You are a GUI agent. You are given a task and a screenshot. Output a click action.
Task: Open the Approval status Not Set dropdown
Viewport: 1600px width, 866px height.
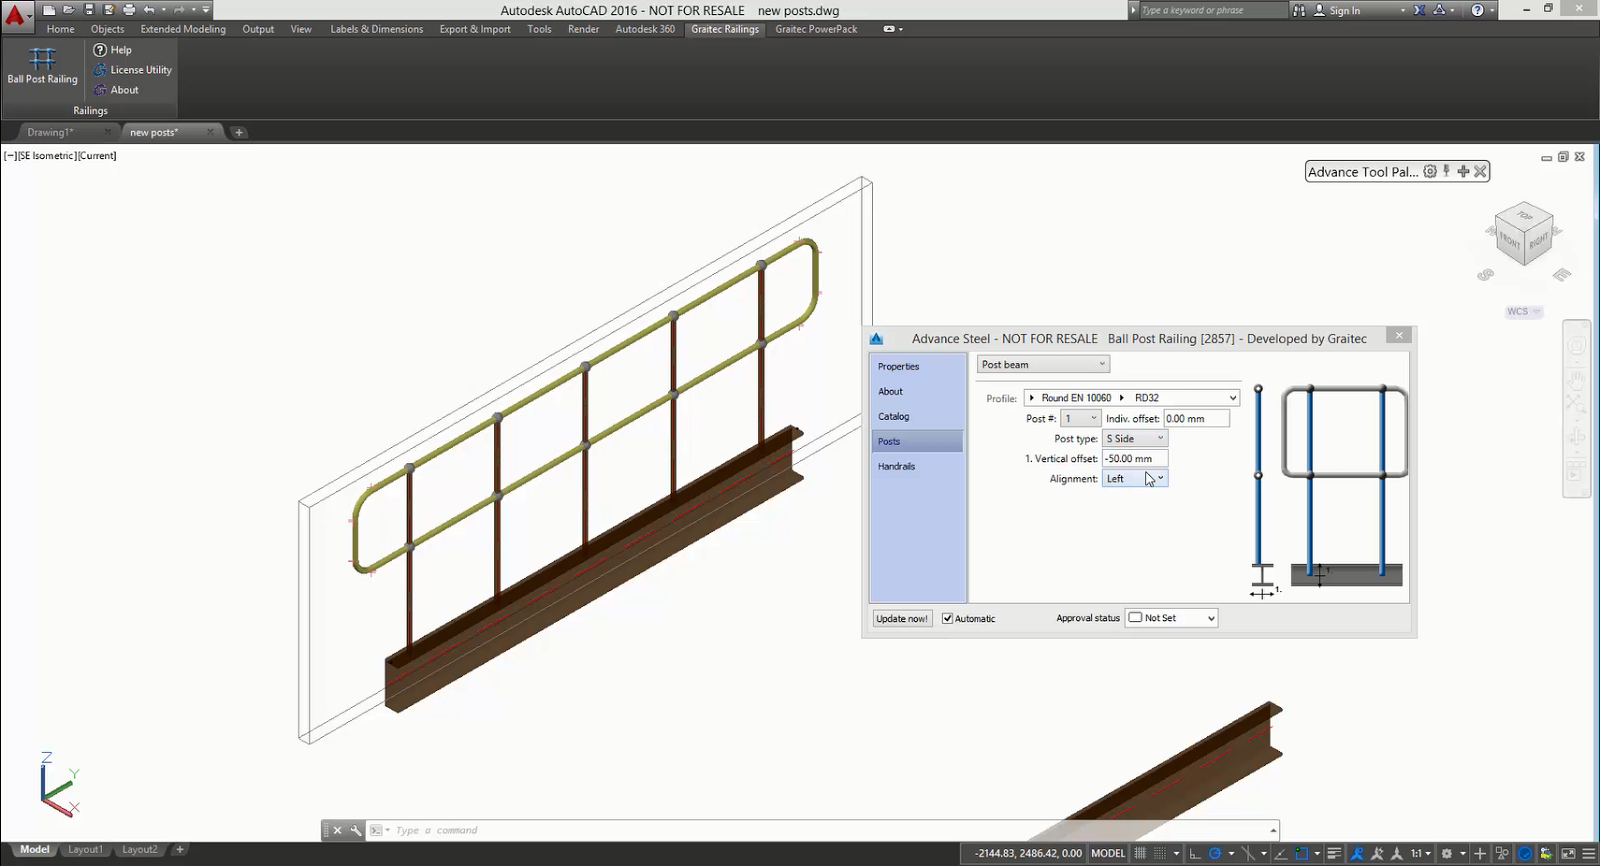(1171, 618)
